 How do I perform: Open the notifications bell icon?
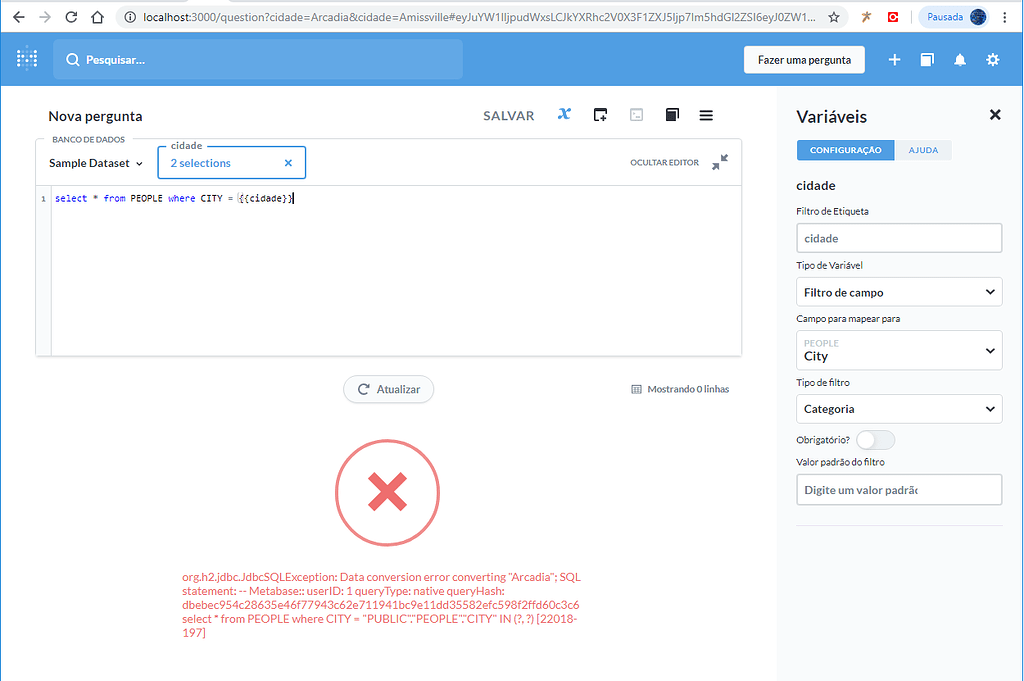[x=959, y=59]
